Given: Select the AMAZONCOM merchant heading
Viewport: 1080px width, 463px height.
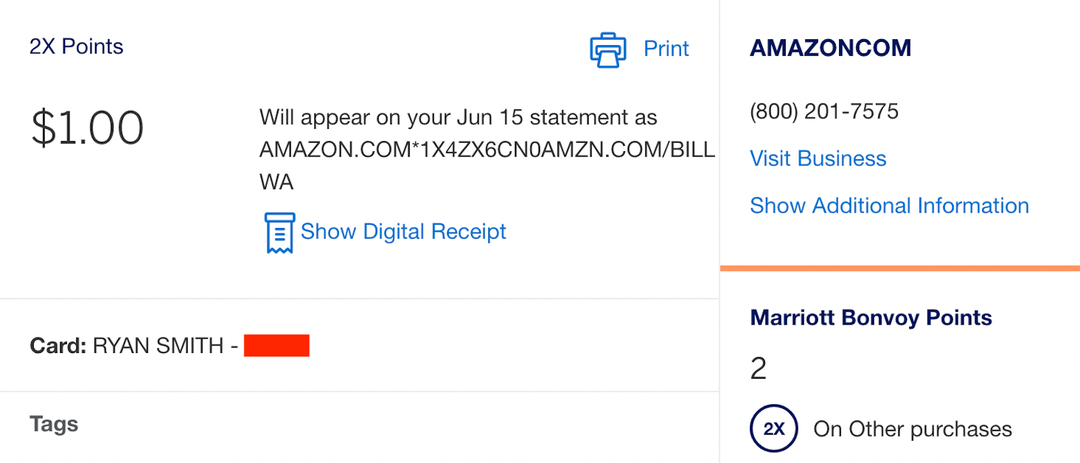Looking at the screenshot, I should pos(830,49).
